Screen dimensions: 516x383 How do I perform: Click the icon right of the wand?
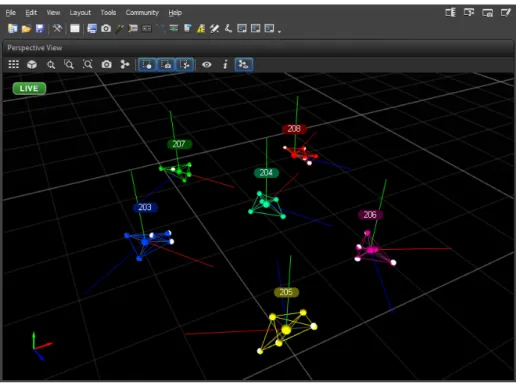pyautogui.click(x=133, y=29)
